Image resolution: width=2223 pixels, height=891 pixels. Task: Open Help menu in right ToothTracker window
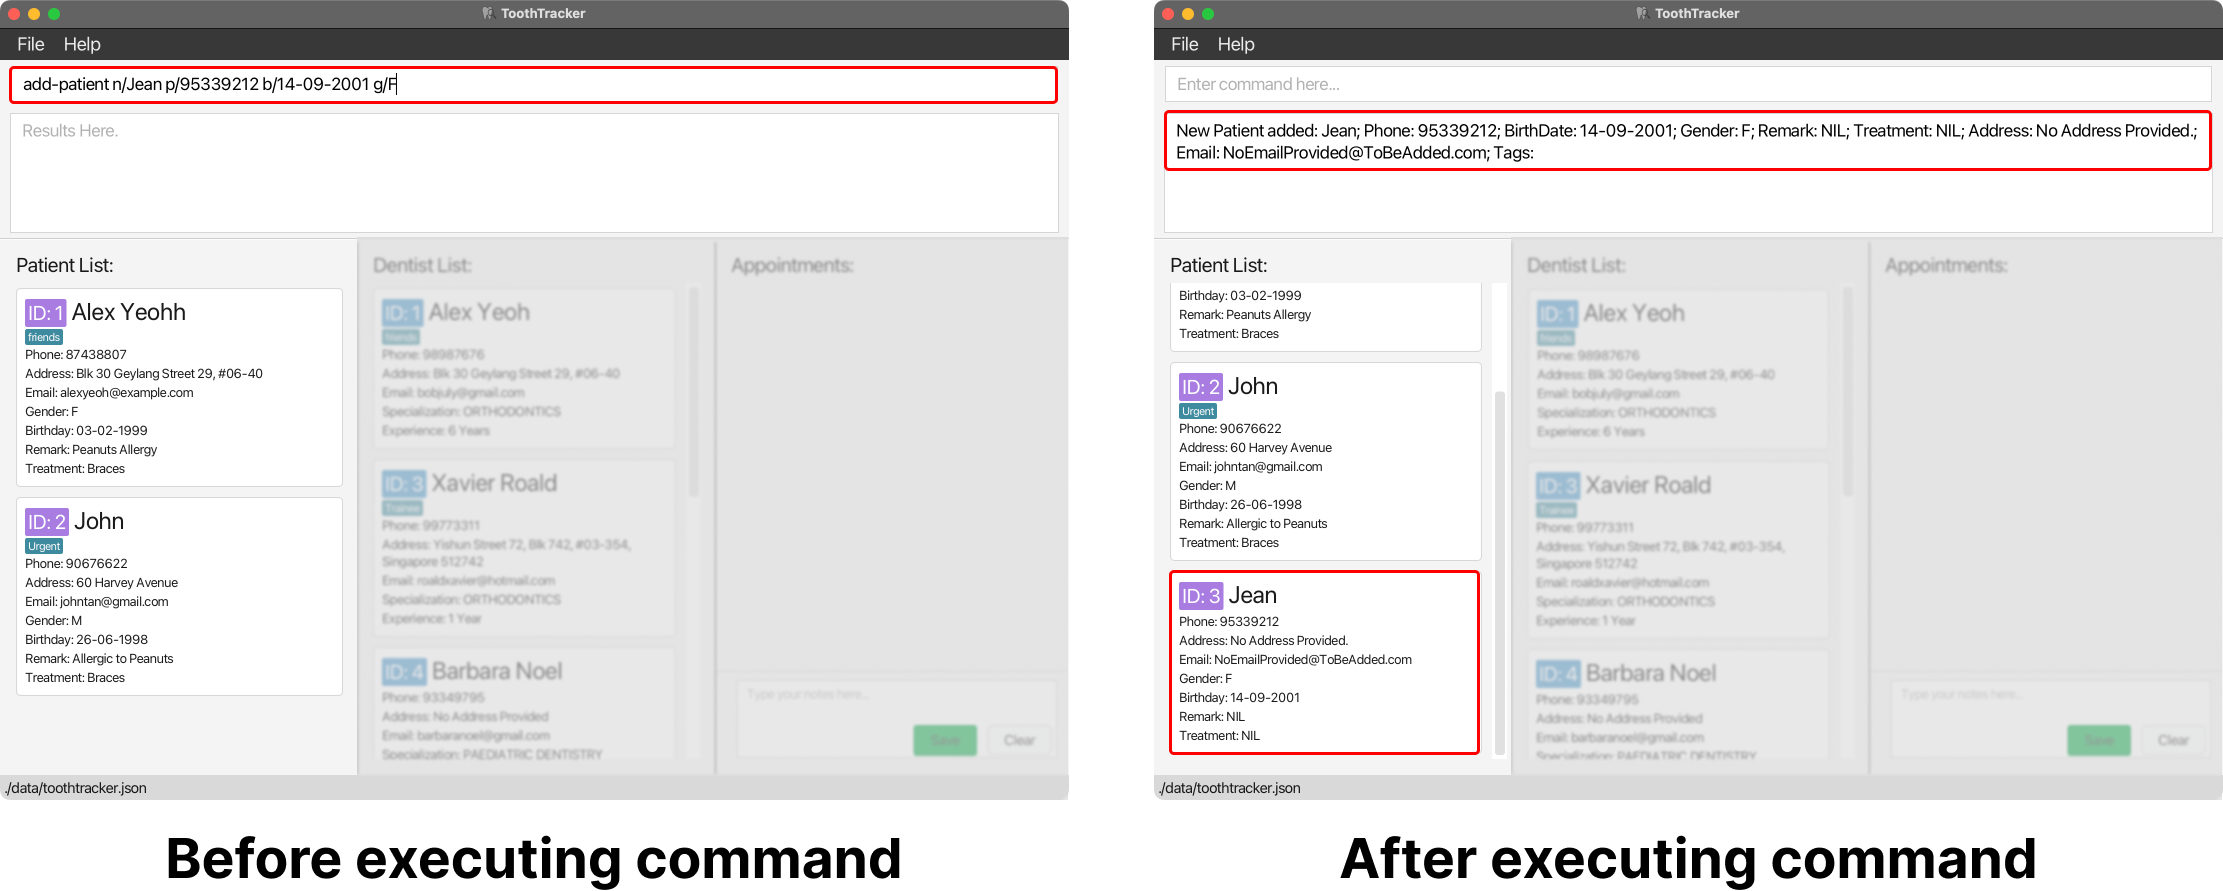click(1236, 44)
